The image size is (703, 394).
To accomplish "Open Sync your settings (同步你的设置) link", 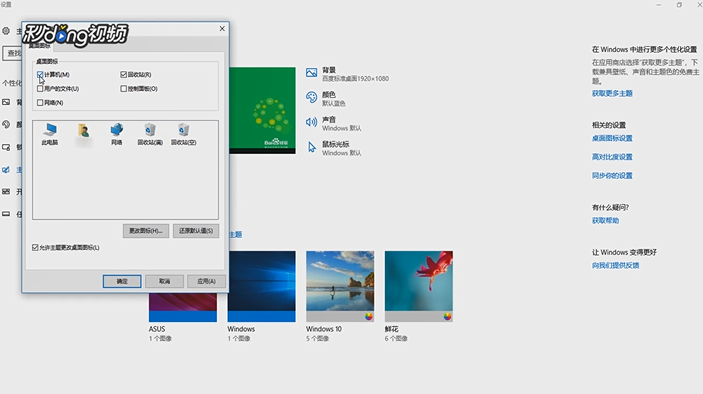I will coord(612,175).
